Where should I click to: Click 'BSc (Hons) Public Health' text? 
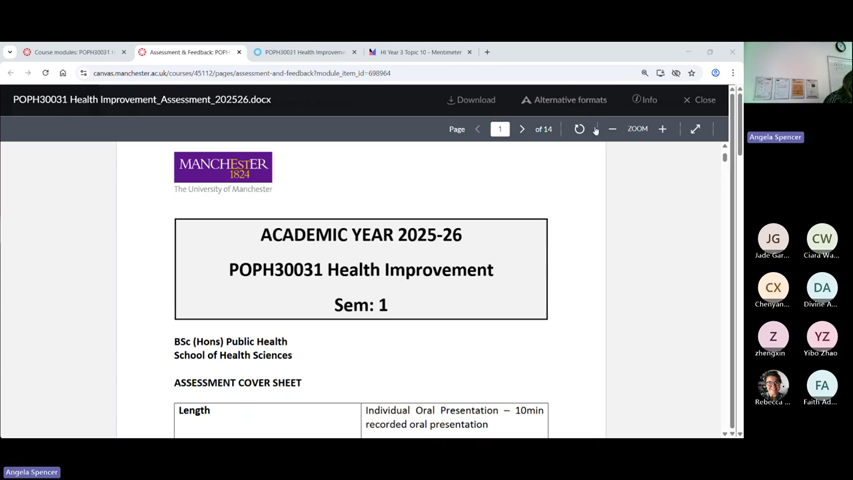coord(231,342)
